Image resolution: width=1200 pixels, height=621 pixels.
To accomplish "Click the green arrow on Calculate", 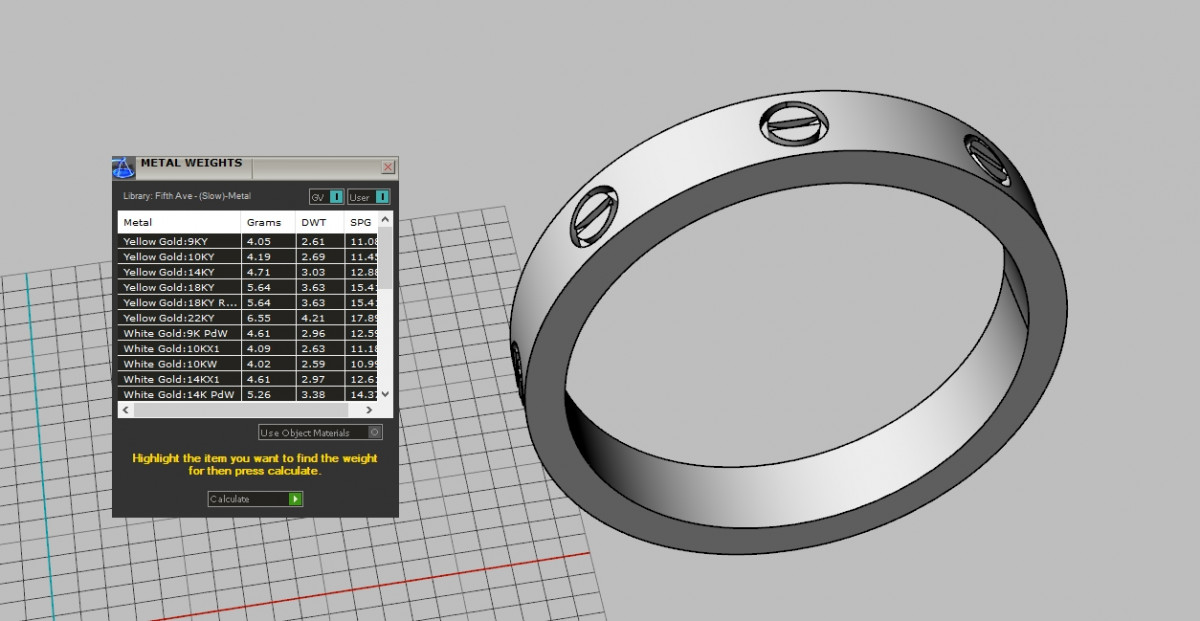I will click(295, 499).
